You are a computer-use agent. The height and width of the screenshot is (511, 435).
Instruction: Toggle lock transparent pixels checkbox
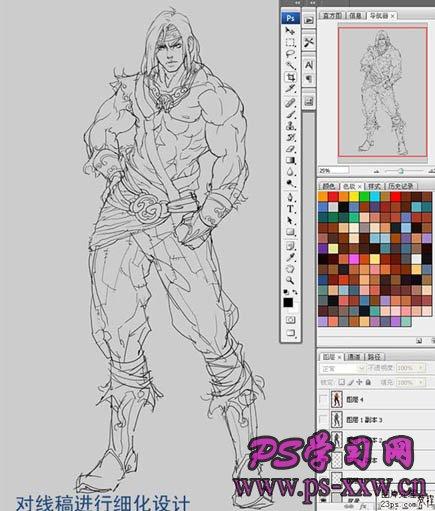coord(342,382)
